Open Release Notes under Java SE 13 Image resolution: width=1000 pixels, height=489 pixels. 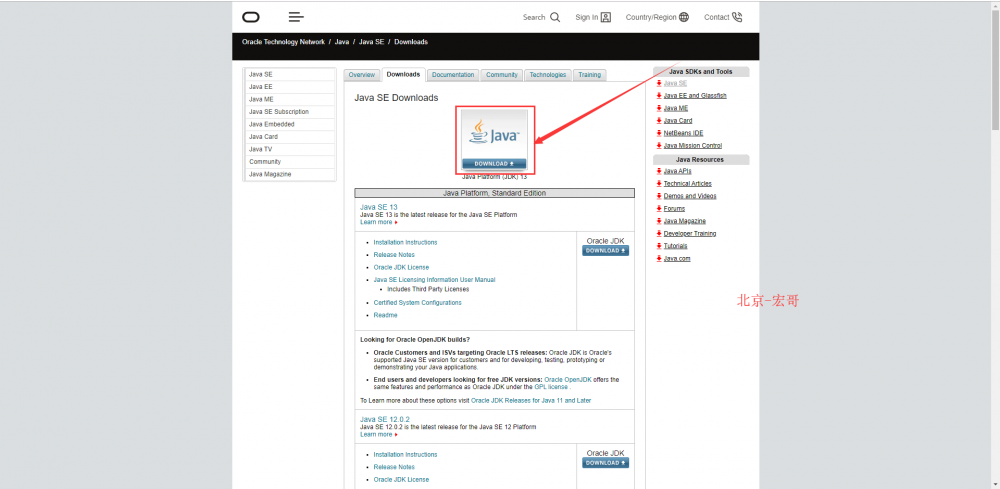394,255
